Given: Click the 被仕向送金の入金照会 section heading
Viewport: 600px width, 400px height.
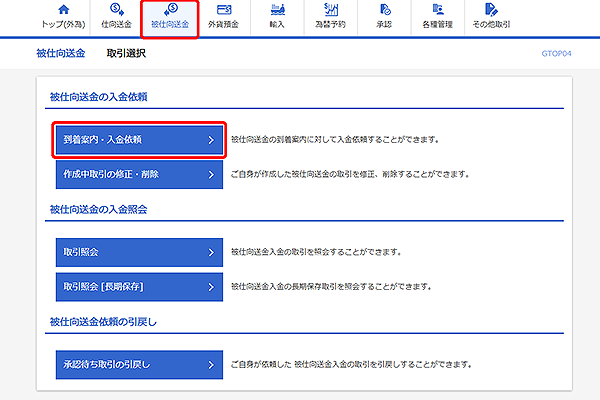Looking at the screenshot, I should 99,209.
